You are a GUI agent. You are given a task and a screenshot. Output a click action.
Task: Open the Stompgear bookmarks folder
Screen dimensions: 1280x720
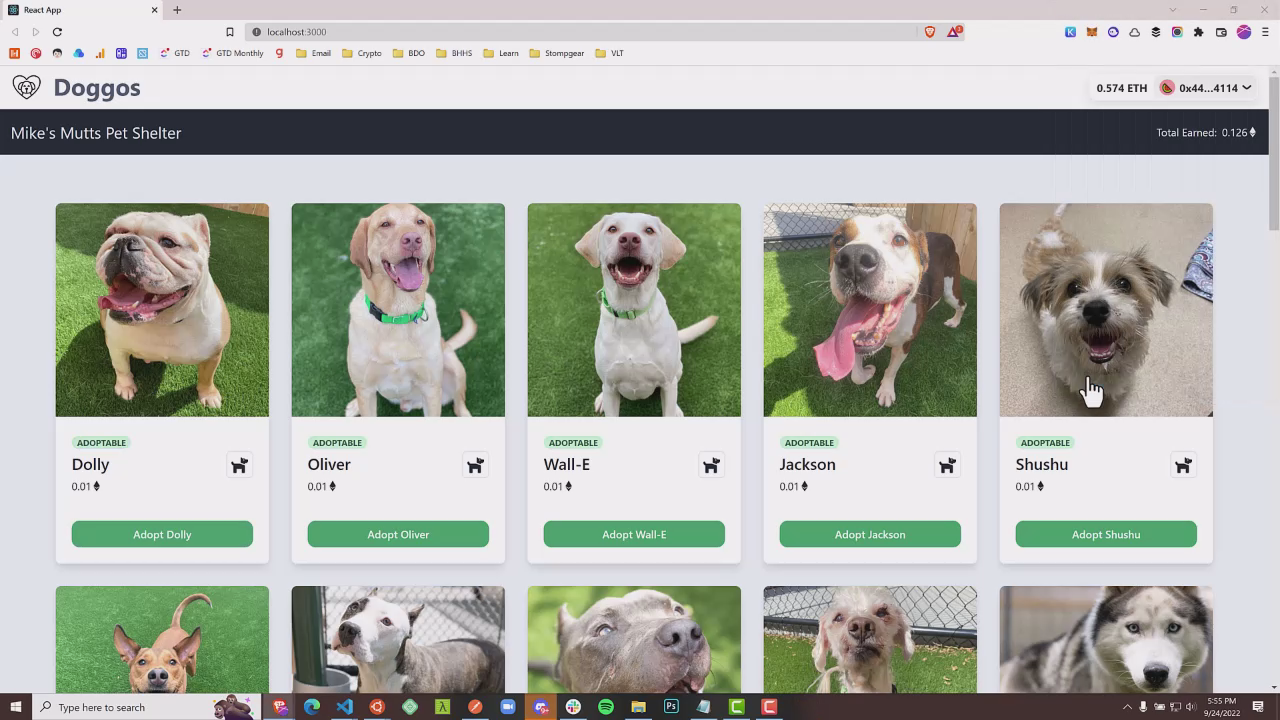(557, 53)
